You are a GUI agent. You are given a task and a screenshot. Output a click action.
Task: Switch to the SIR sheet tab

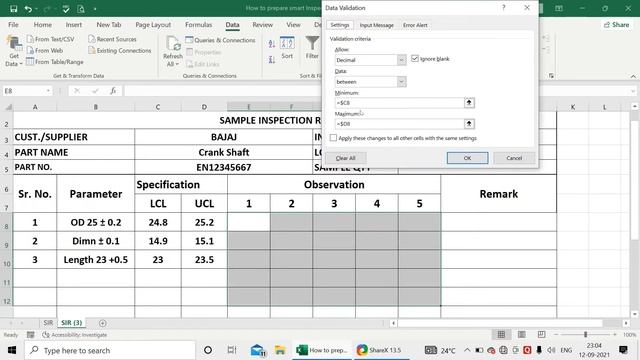point(48,323)
